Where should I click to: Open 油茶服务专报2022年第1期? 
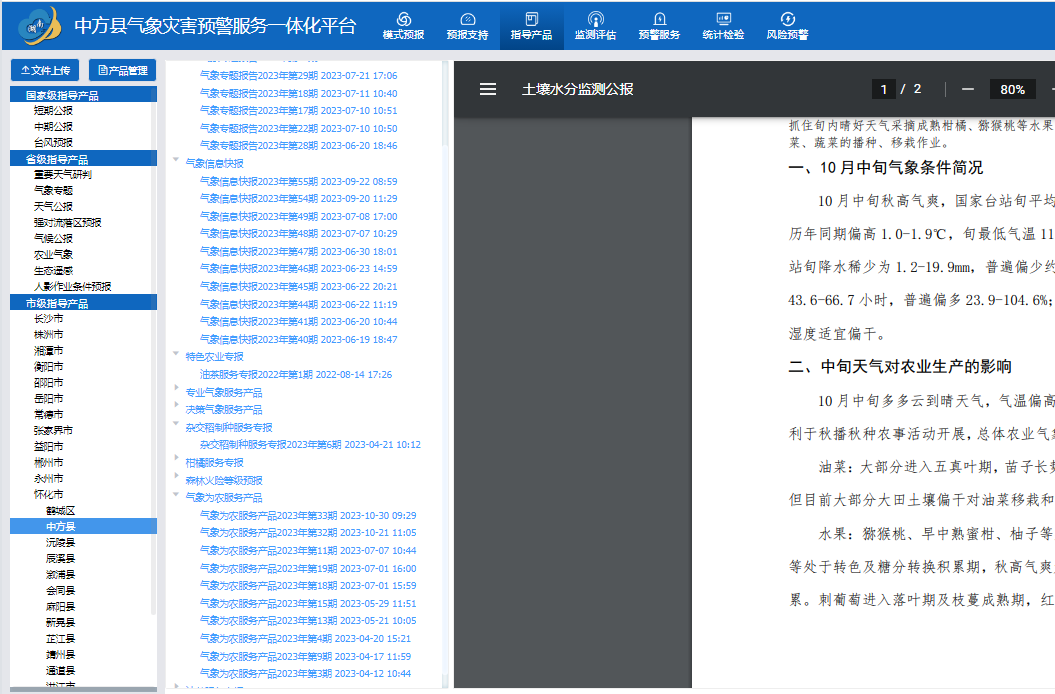tap(295, 374)
